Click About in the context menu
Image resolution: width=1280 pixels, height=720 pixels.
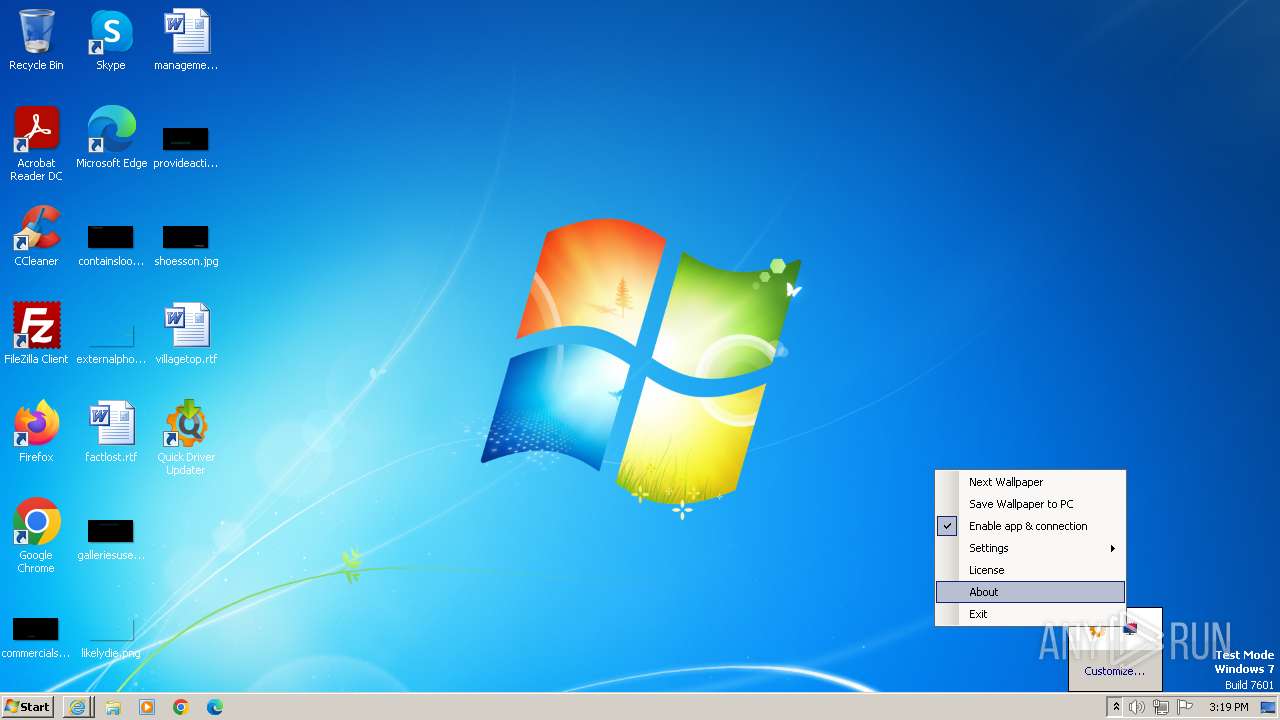click(1030, 592)
